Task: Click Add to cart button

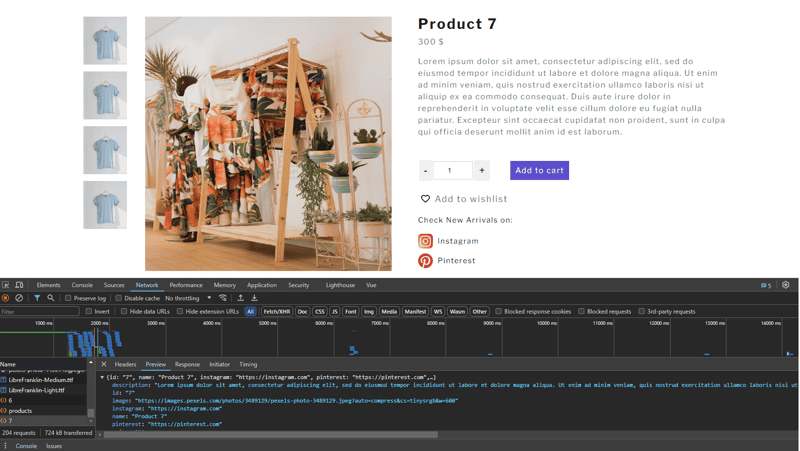Action: [539, 170]
